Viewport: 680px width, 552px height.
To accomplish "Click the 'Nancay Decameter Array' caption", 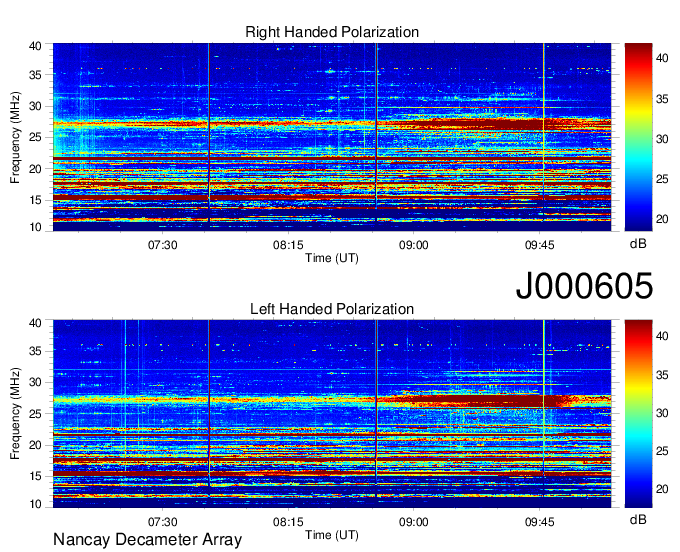I will click(147, 540).
